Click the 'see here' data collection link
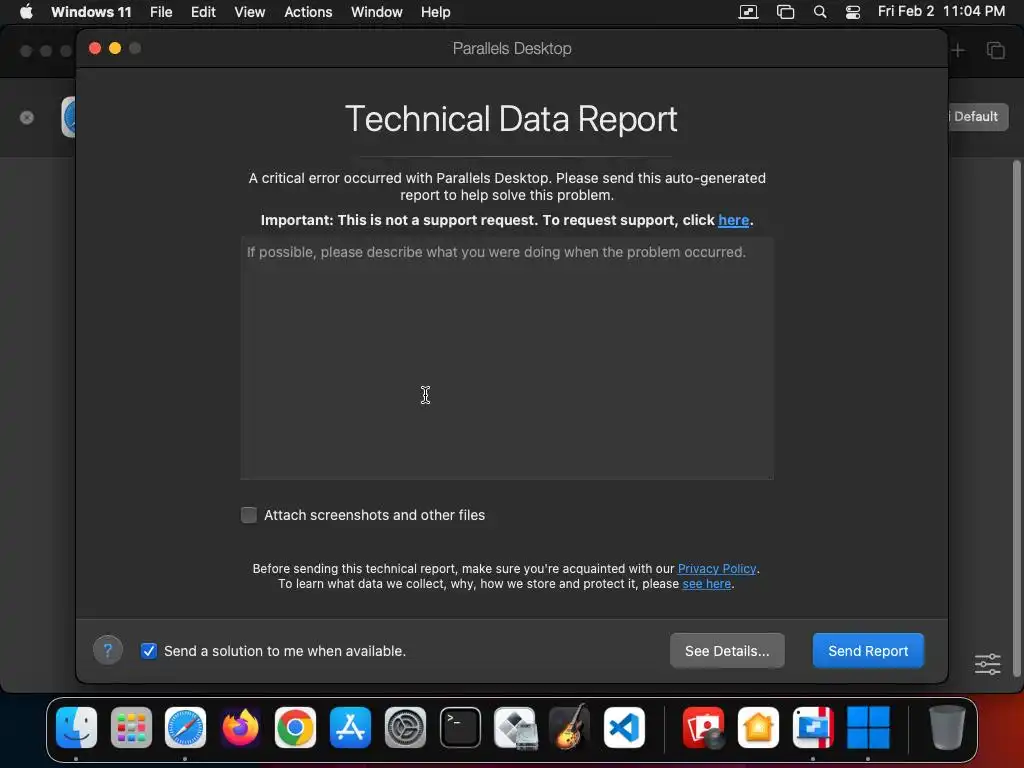The height and width of the screenshot is (768, 1024). [x=707, y=584]
